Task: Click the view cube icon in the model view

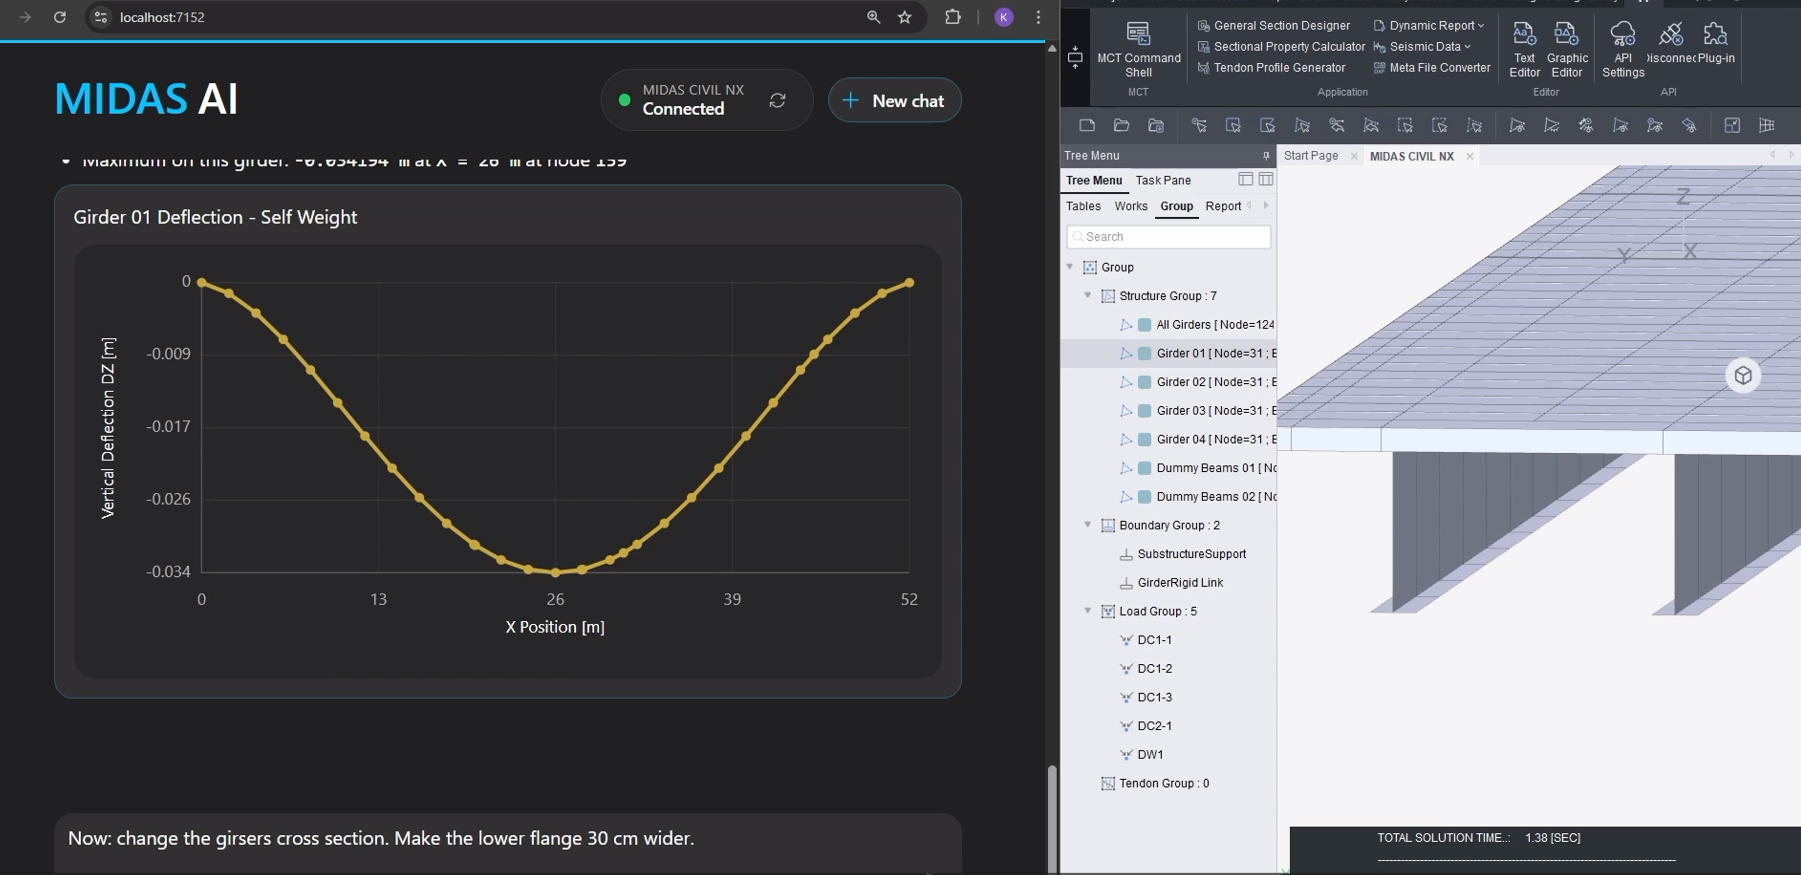Action: coord(1743,376)
